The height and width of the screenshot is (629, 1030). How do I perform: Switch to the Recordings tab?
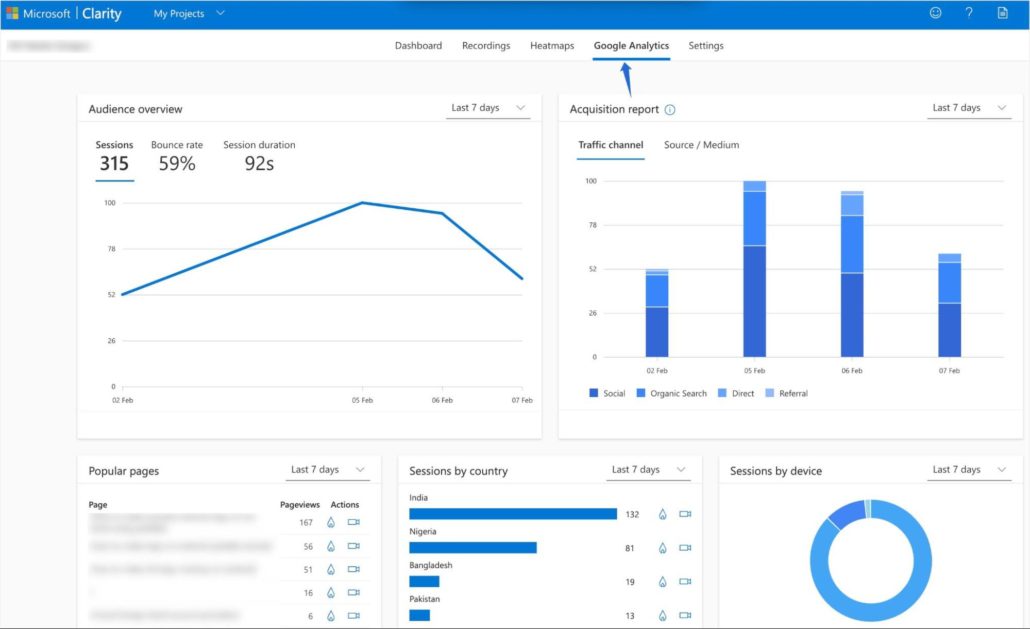click(x=486, y=45)
